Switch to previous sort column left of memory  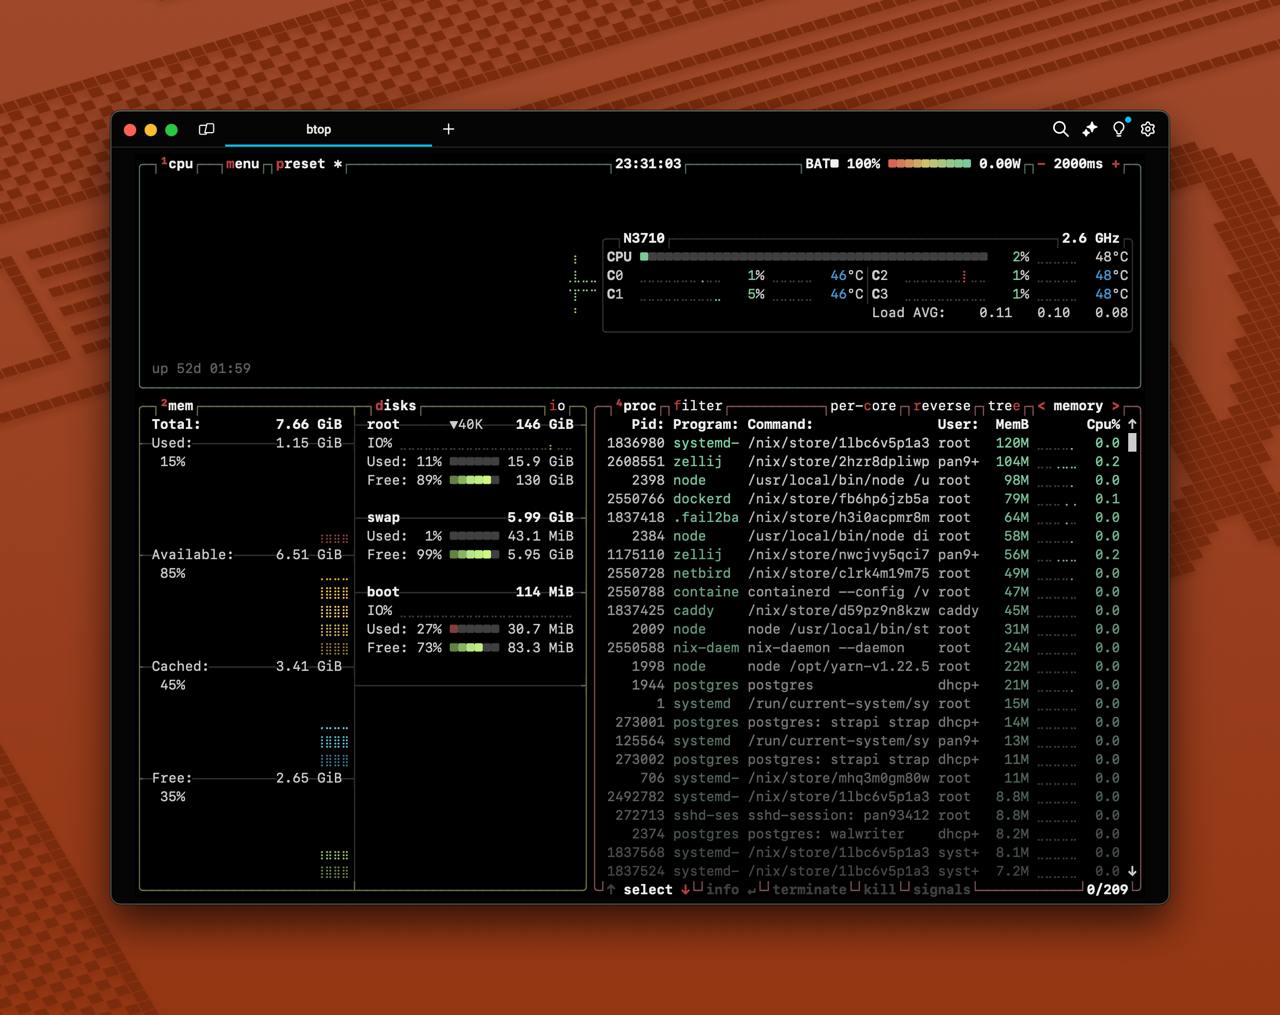1041,406
